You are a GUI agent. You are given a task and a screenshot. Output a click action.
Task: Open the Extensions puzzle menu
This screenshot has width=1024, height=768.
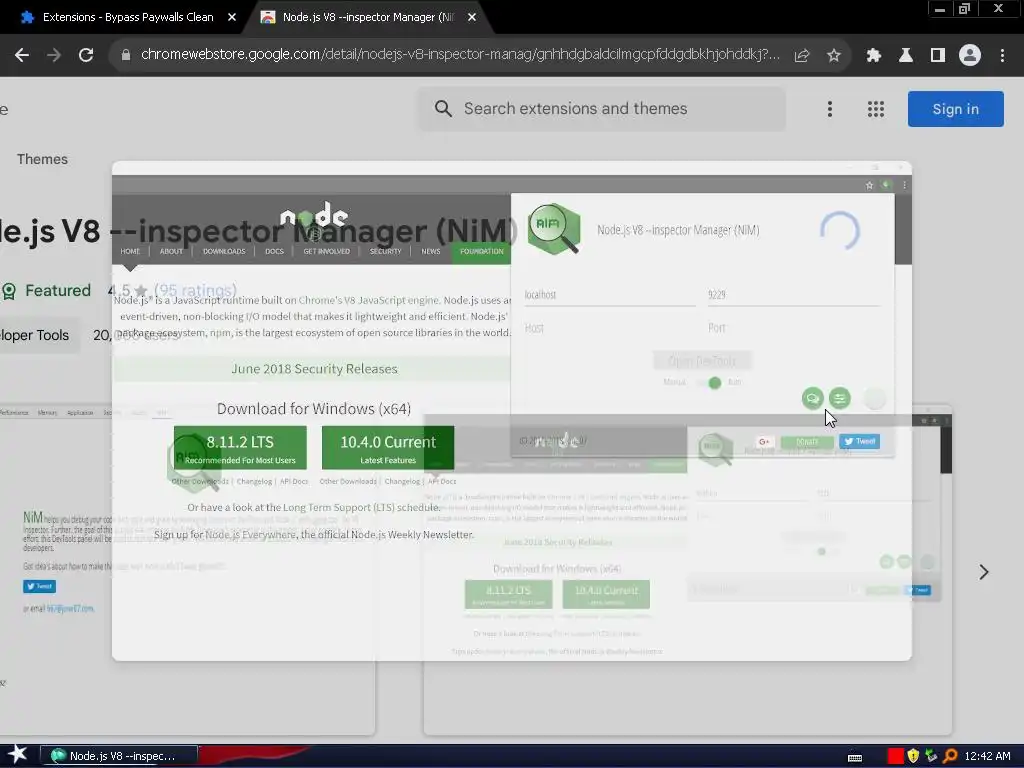click(874, 56)
